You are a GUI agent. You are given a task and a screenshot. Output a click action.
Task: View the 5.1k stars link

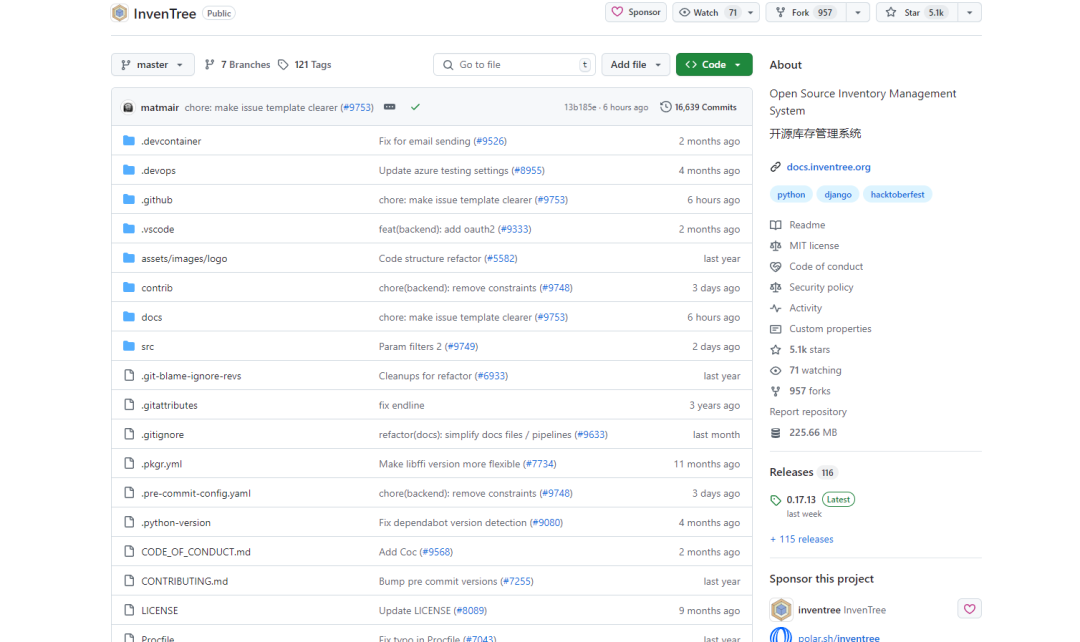tap(800, 349)
